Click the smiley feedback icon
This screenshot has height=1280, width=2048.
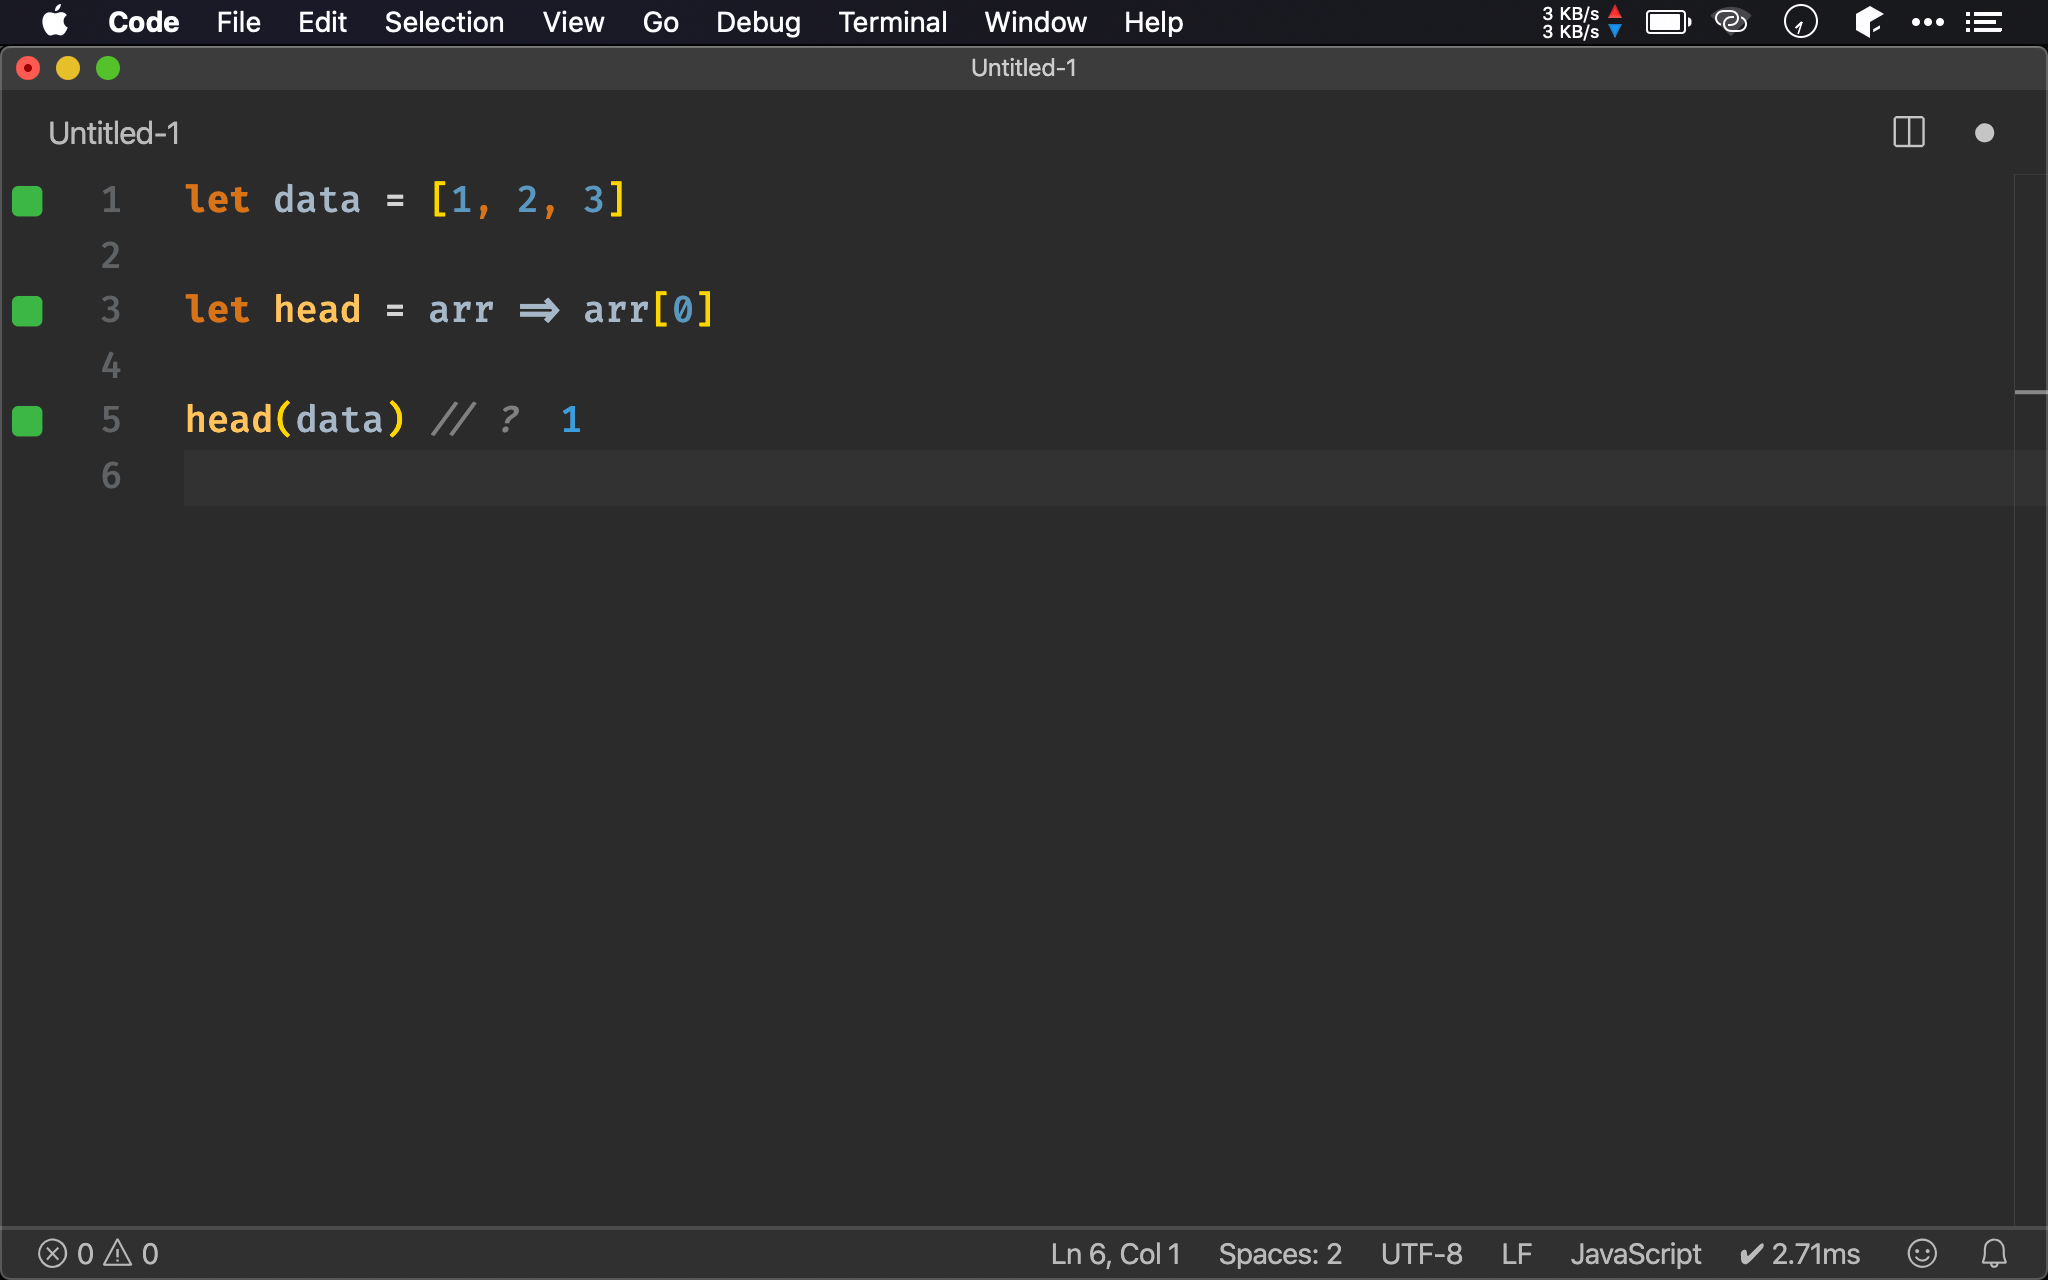[1922, 1253]
